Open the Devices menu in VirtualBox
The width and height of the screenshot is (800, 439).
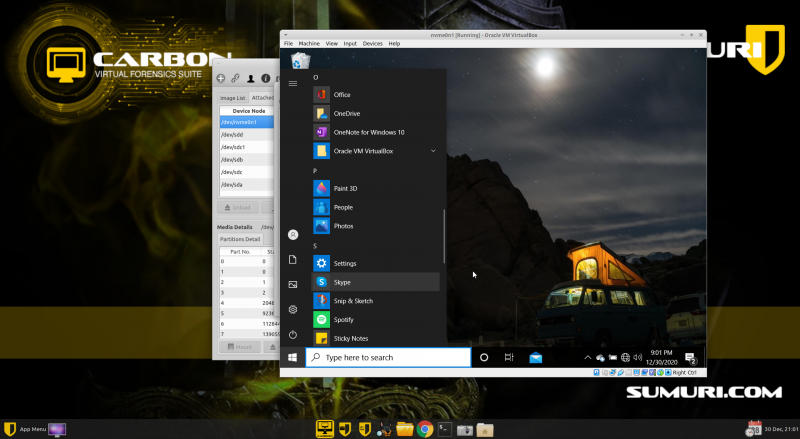coord(372,44)
